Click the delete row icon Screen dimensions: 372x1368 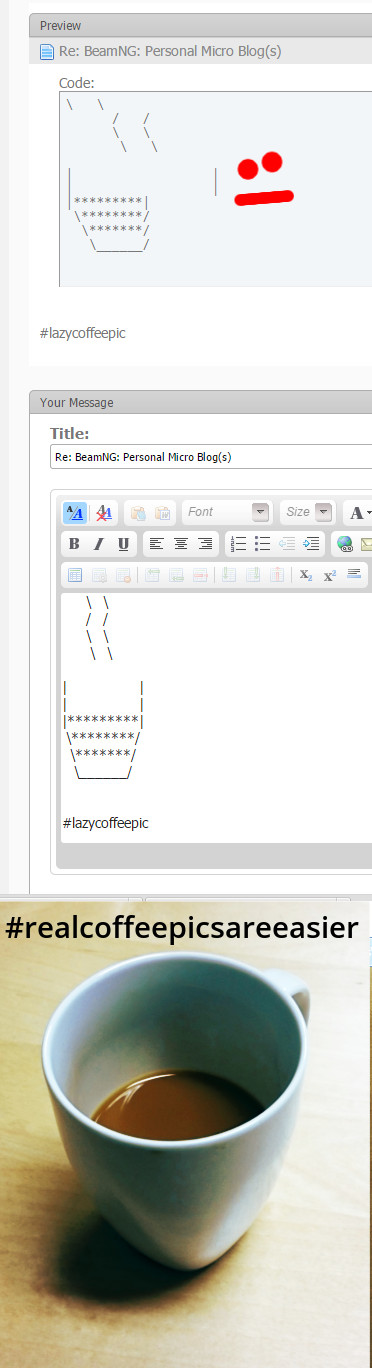coord(200,575)
